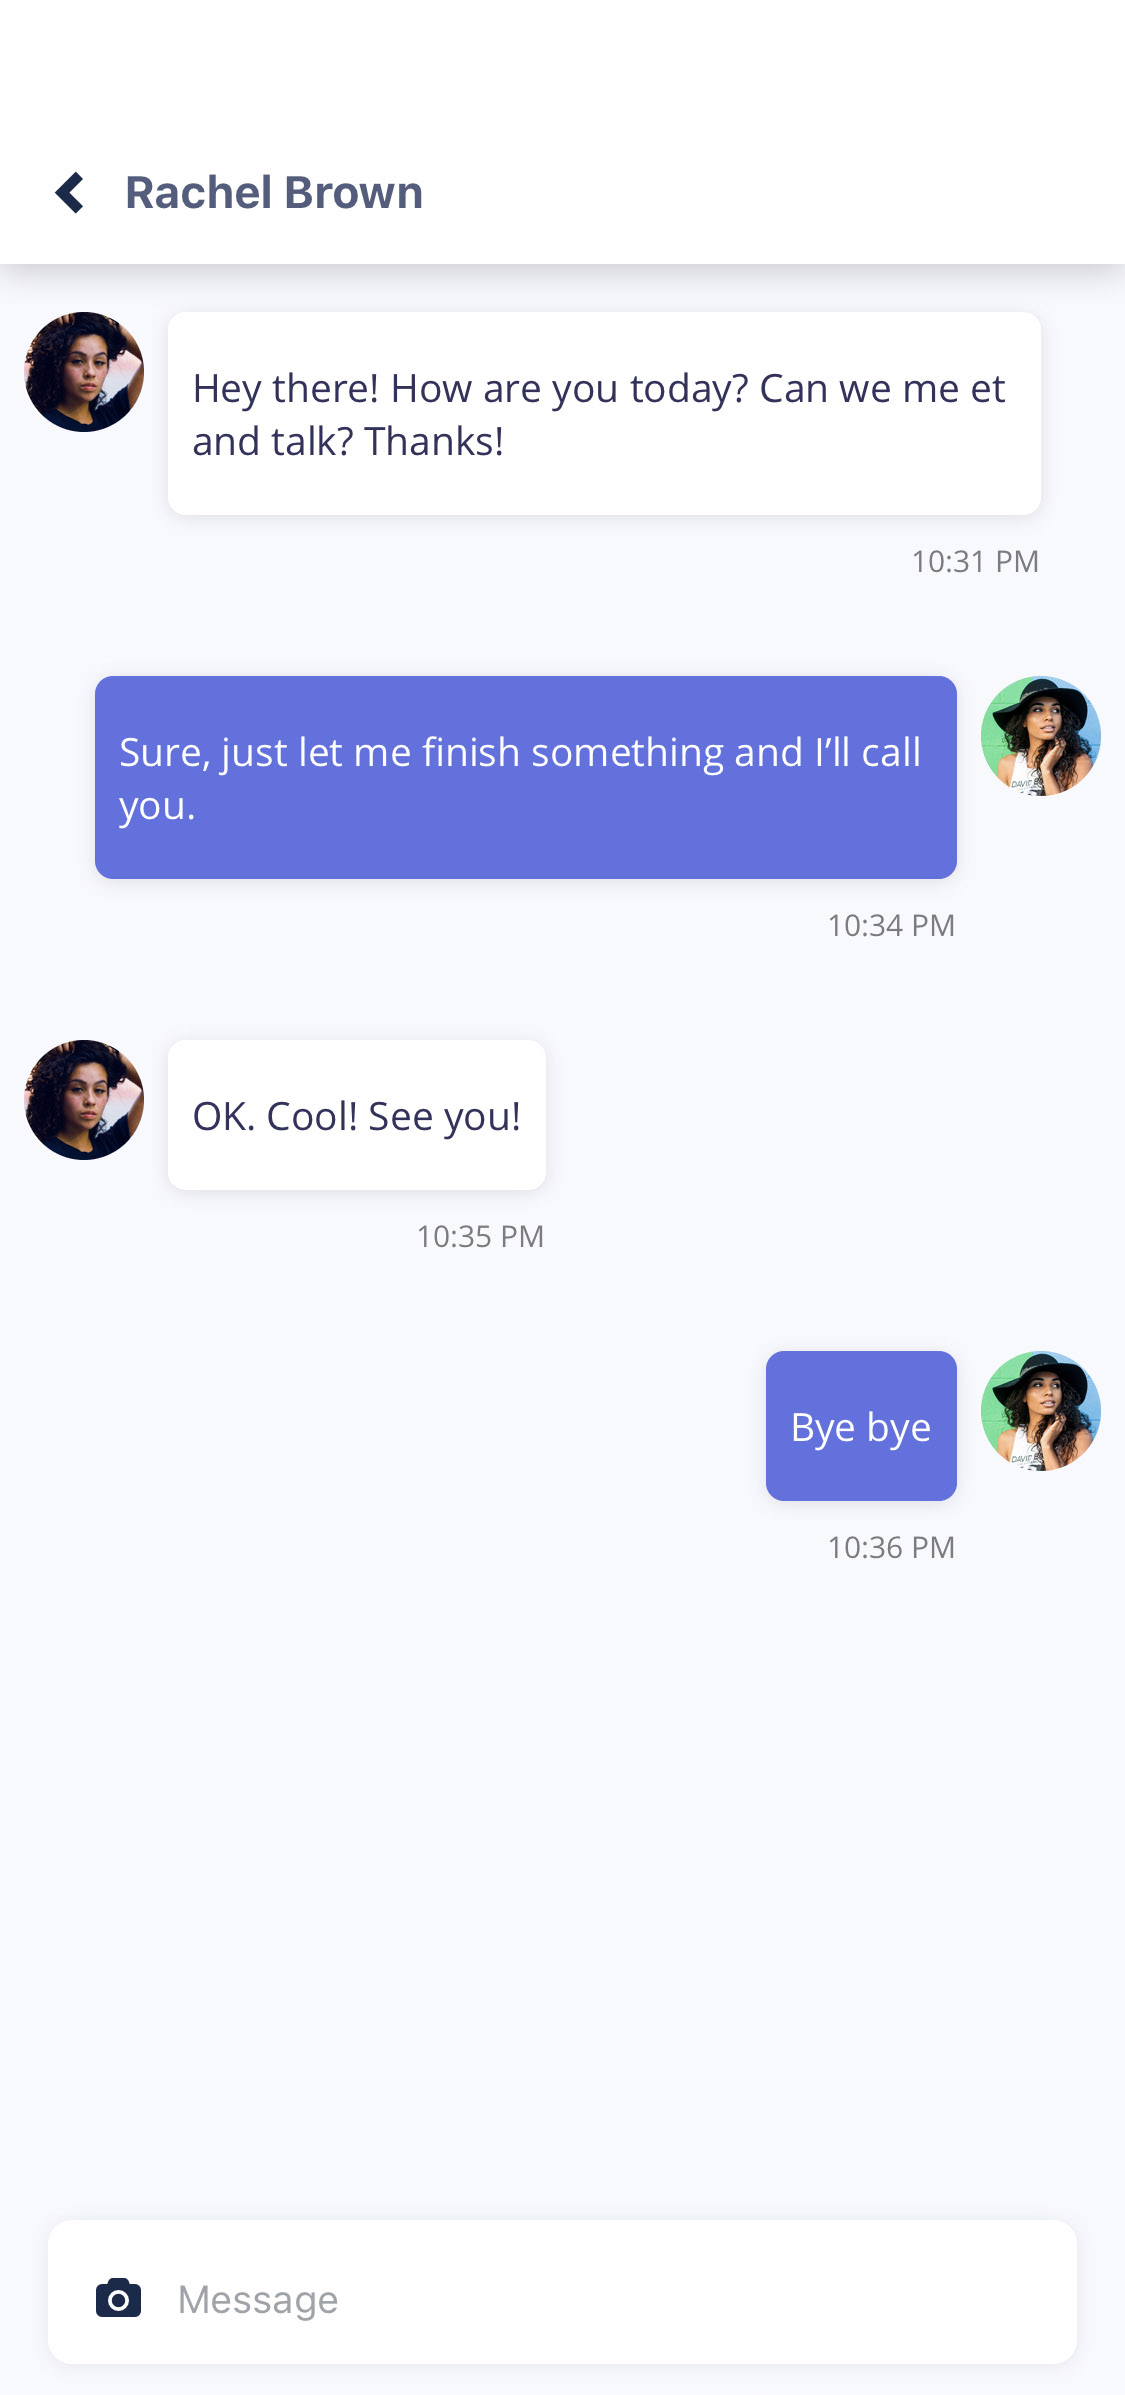The width and height of the screenshot is (1125, 2395).
Task: Tap the camera icon in message bar
Action: click(x=118, y=2297)
